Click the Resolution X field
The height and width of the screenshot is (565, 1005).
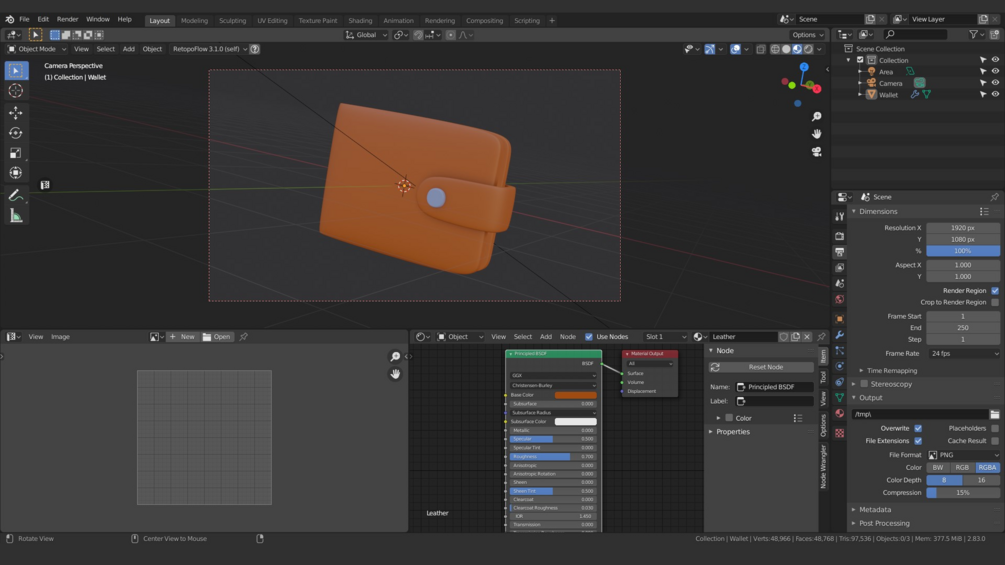click(x=962, y=228)
